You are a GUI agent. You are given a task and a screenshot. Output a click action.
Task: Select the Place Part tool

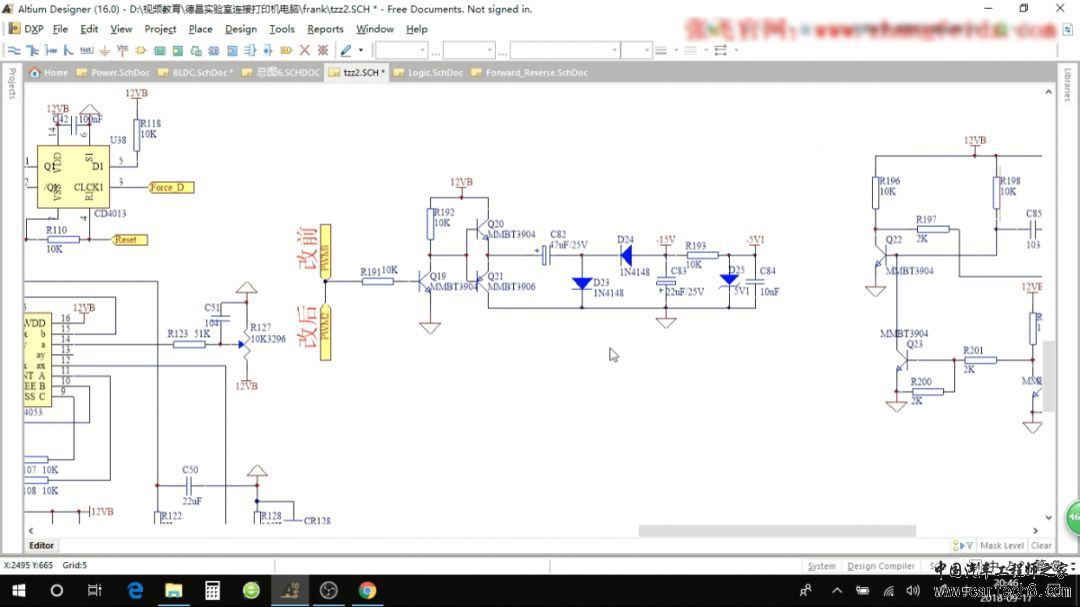pos(141,50)
